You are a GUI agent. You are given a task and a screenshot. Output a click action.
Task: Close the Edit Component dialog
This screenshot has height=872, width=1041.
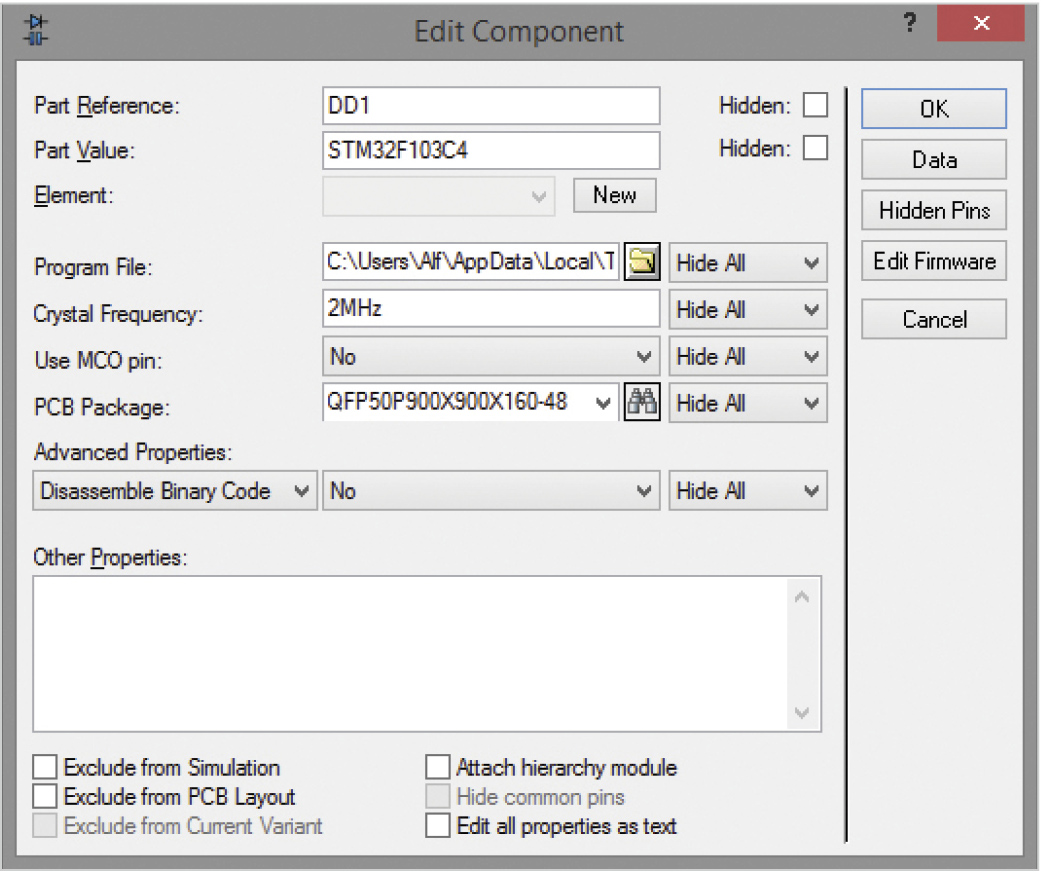click(x=981, y=24)
